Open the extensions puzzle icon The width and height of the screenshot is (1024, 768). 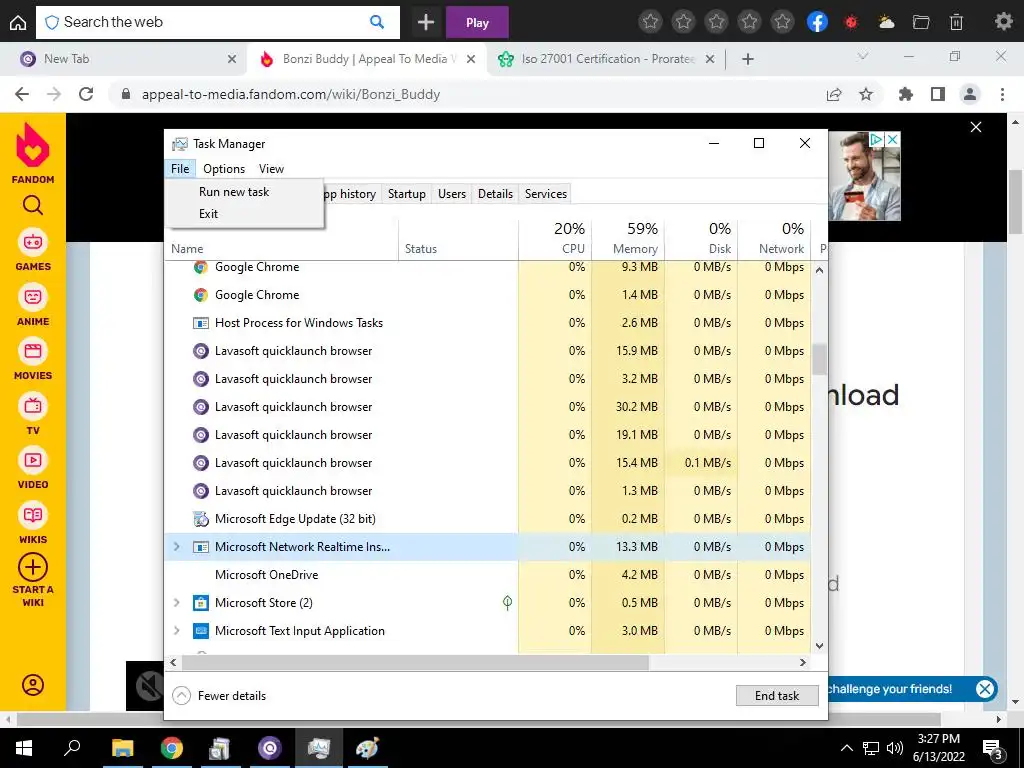point(905,95)
